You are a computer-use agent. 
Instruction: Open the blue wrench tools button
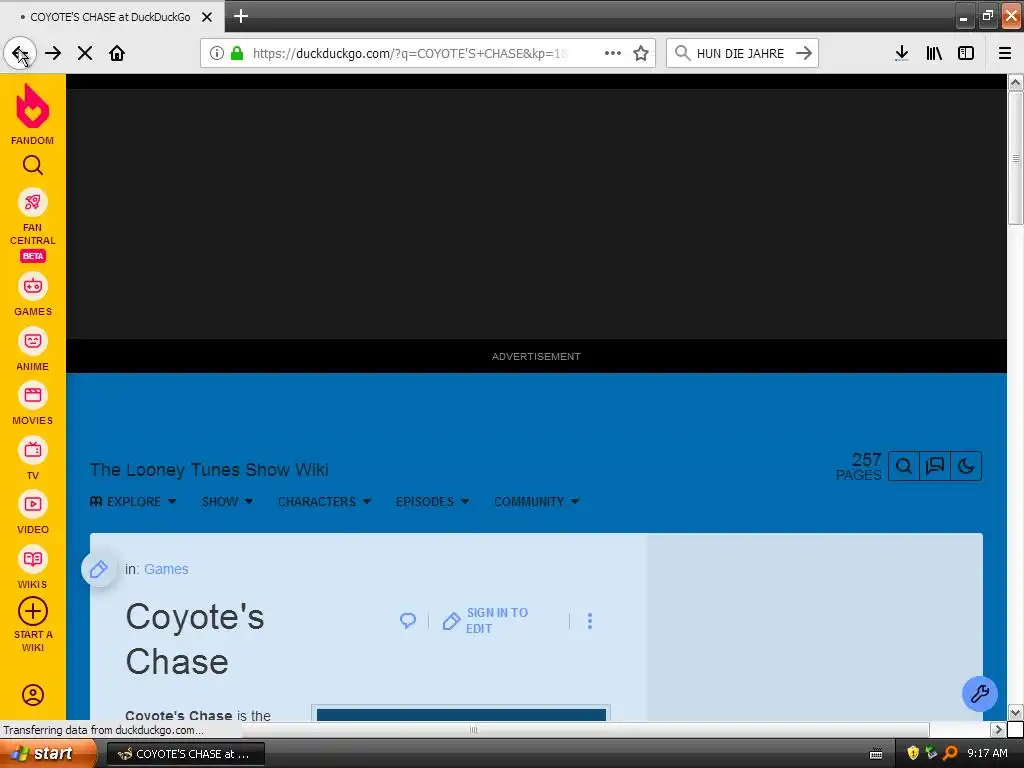coord(980,694)
